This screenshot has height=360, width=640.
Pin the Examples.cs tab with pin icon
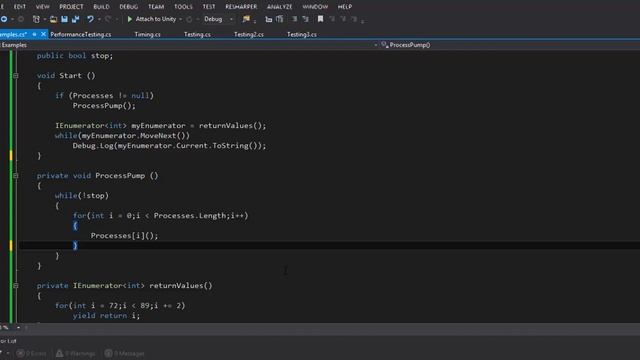(x=35, y=34)
